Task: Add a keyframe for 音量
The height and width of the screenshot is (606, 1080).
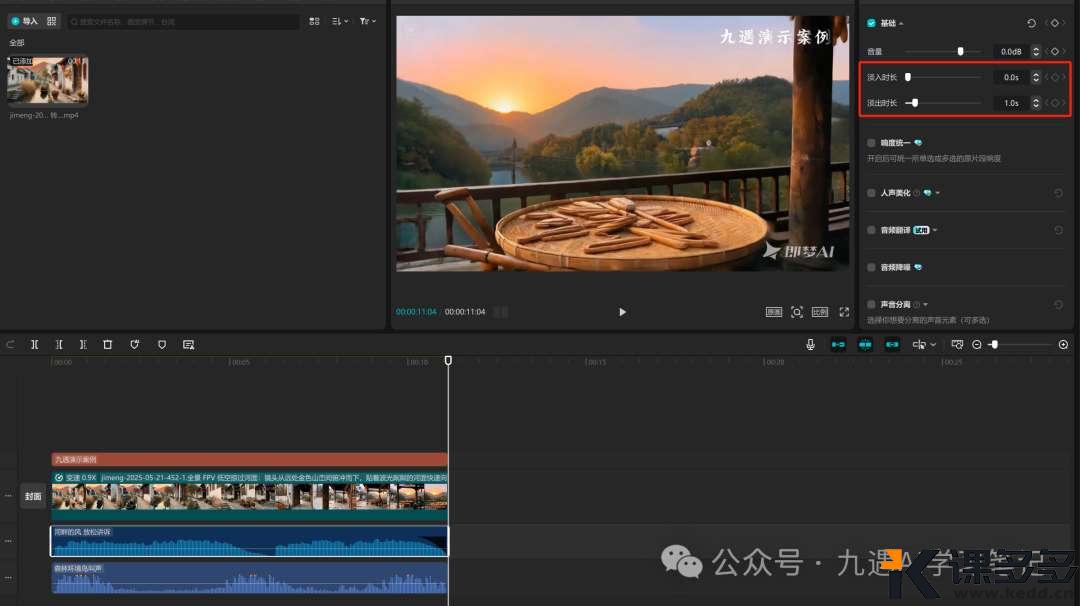Action: pos(1055,51)
